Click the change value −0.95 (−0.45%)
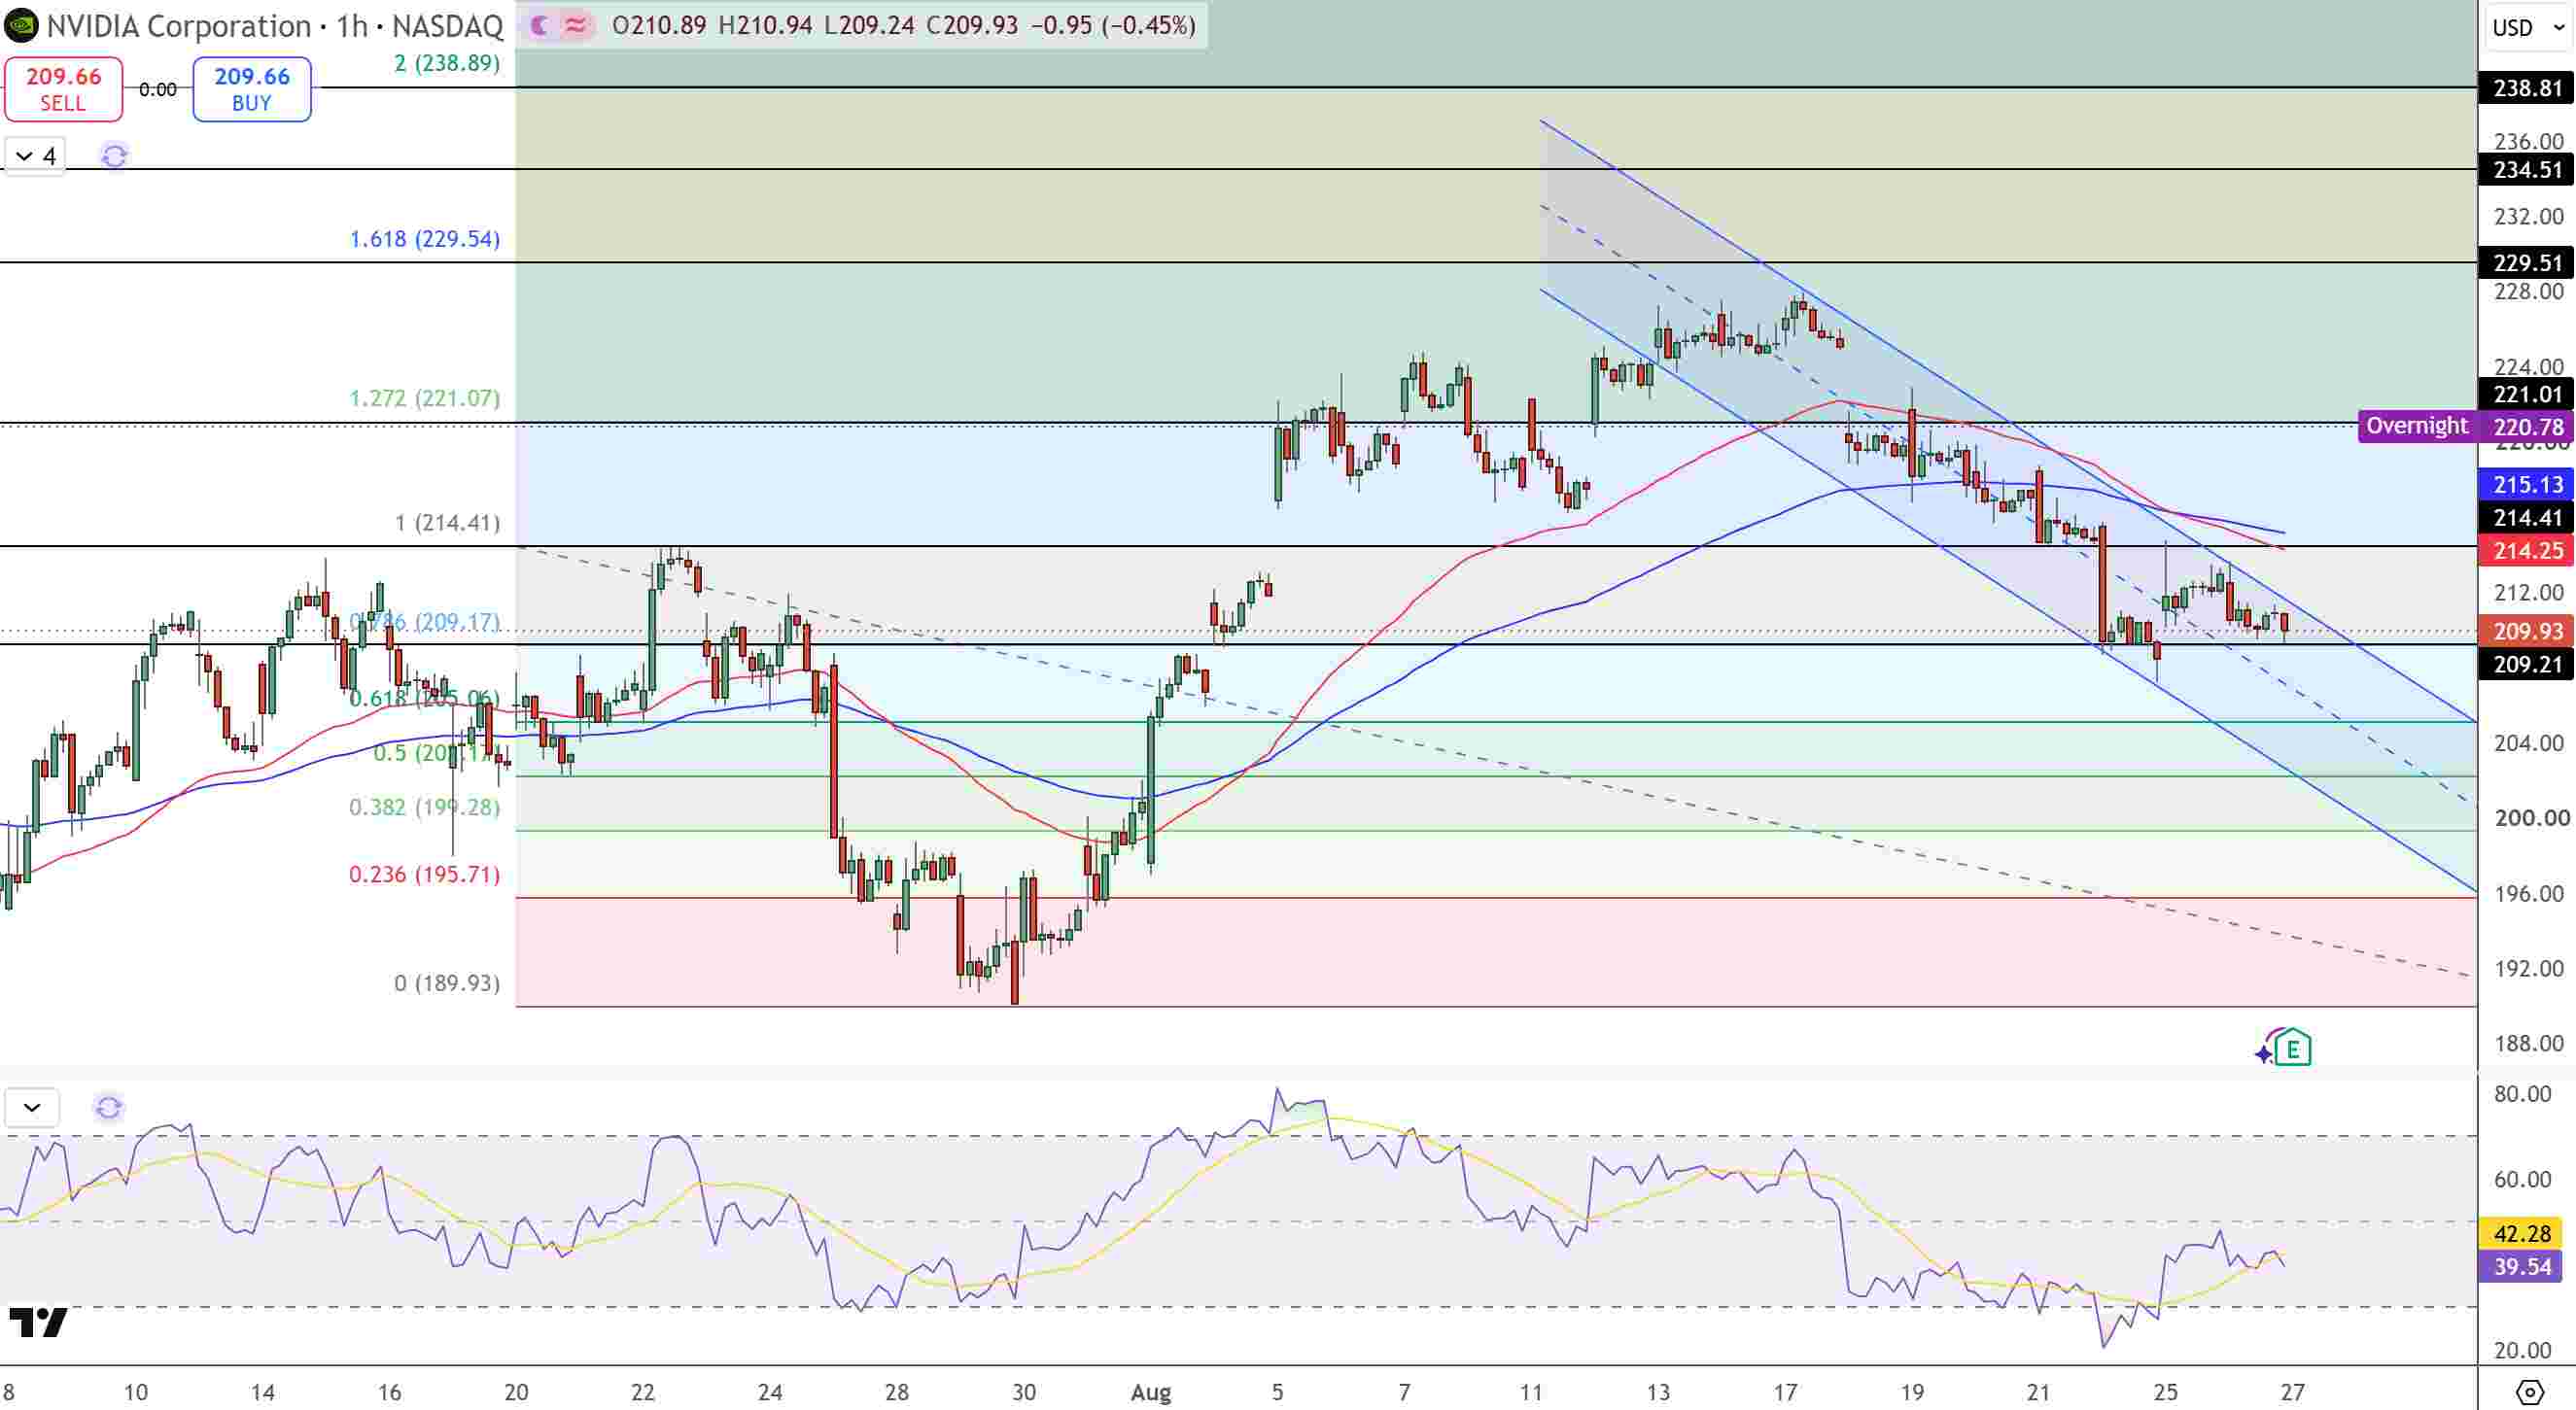The image size is (2576, 1410). point(1113,25)
